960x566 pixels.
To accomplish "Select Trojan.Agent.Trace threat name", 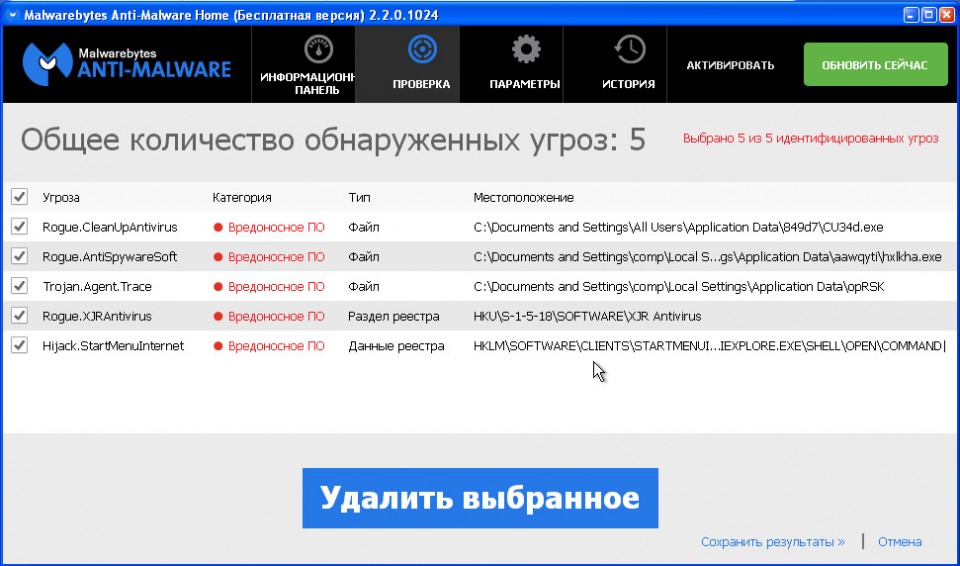I will click(97, 286).
